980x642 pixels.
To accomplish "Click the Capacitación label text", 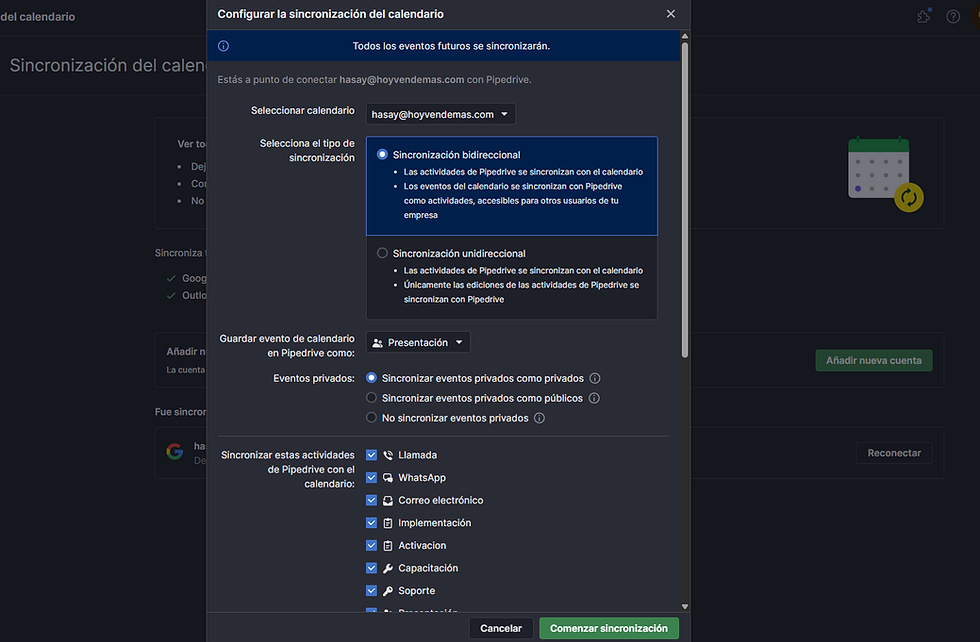I will [x=428, y=568].
